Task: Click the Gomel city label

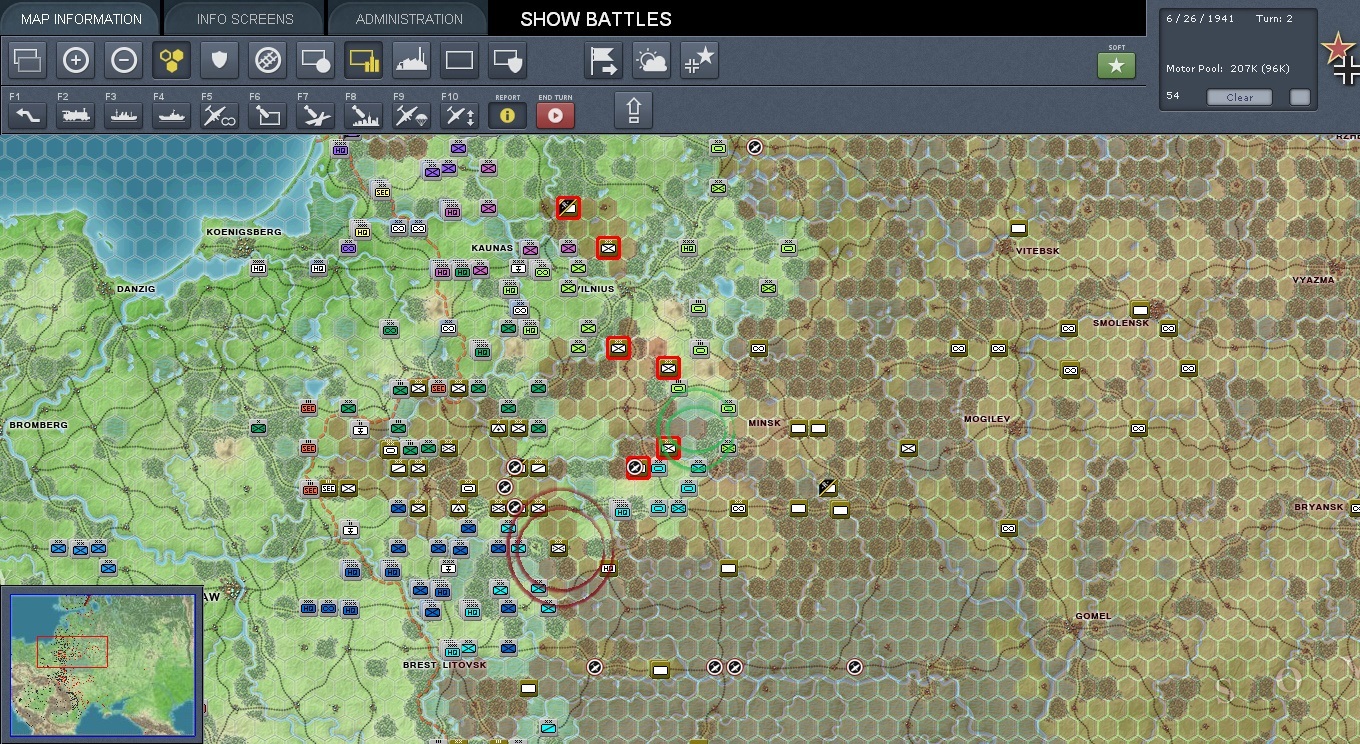Action: click(1093, 616)
